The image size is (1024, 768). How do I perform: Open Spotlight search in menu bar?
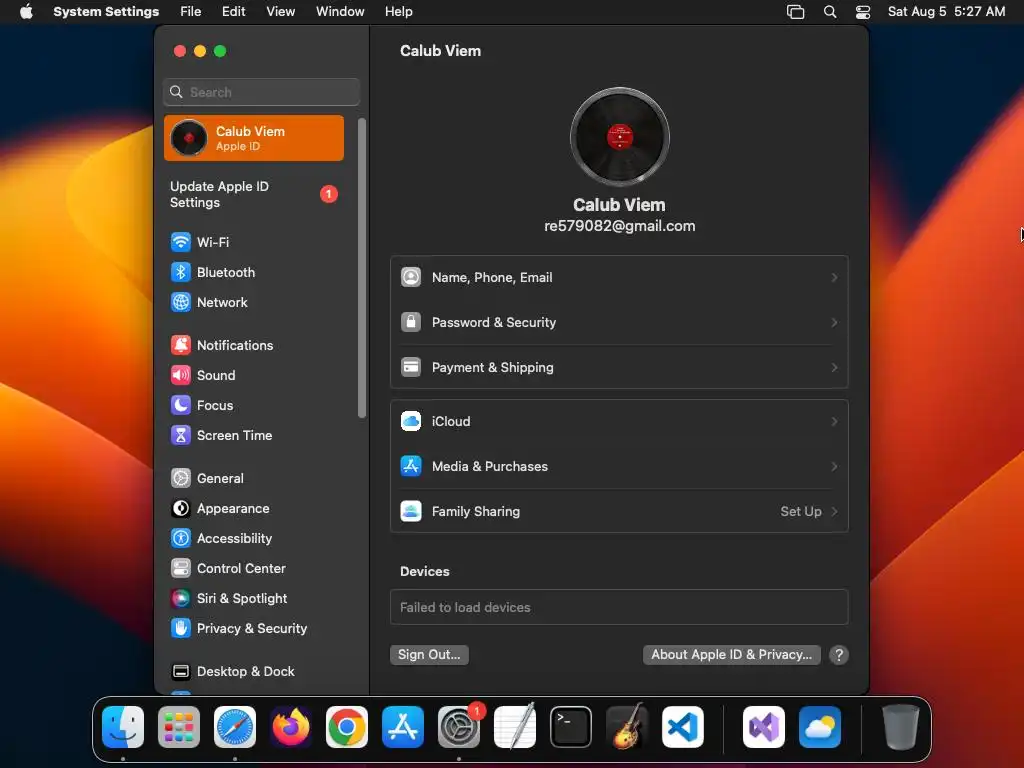[829, 11]
